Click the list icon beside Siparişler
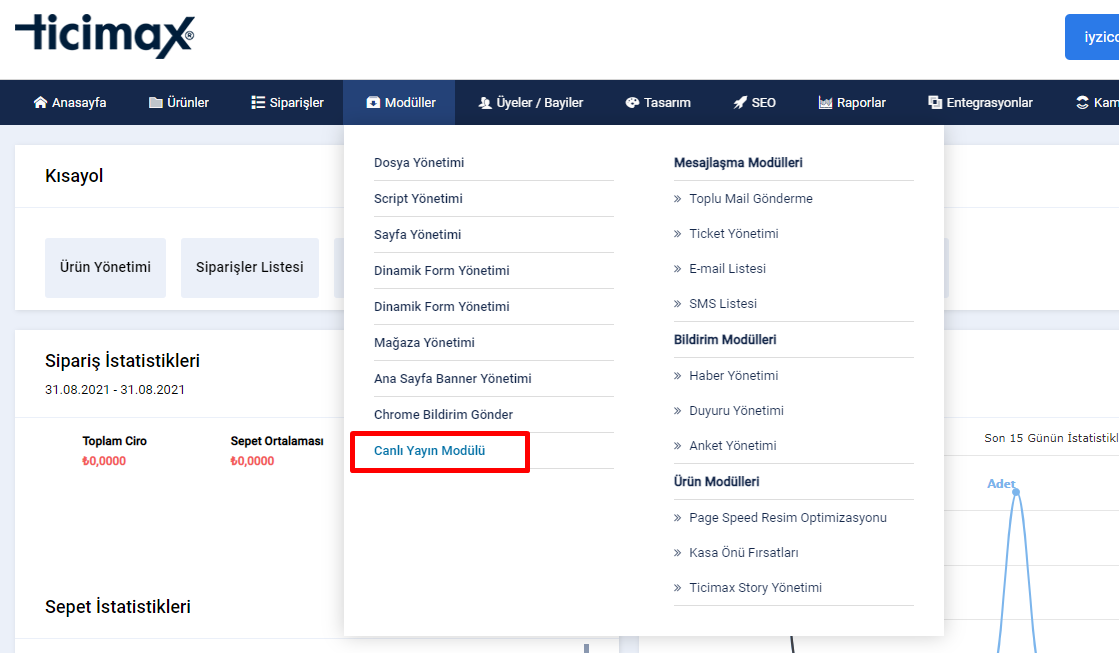1119x653 pixels. [258, 103]
